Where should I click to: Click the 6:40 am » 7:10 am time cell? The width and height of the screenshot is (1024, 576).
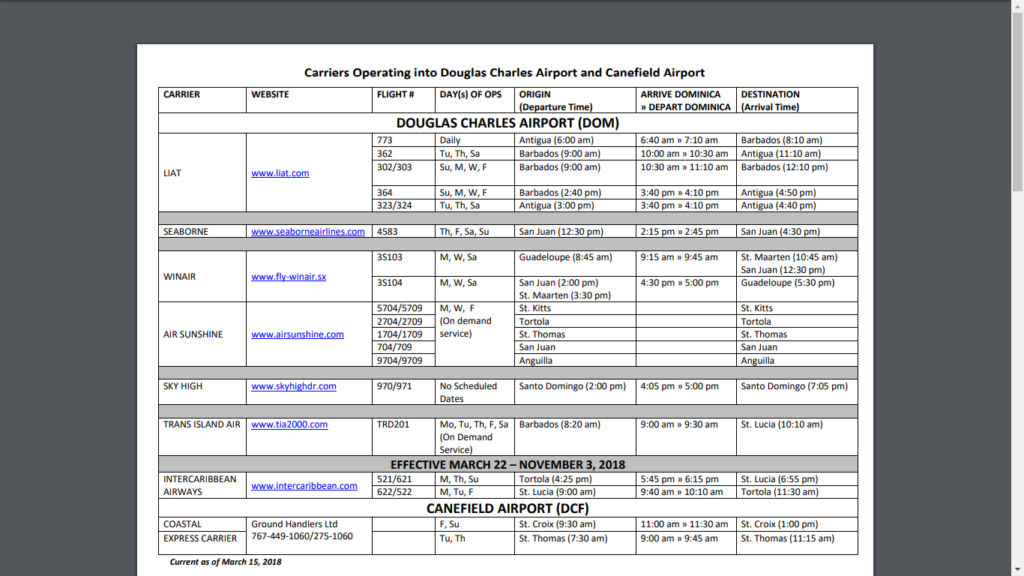point(686,140)
